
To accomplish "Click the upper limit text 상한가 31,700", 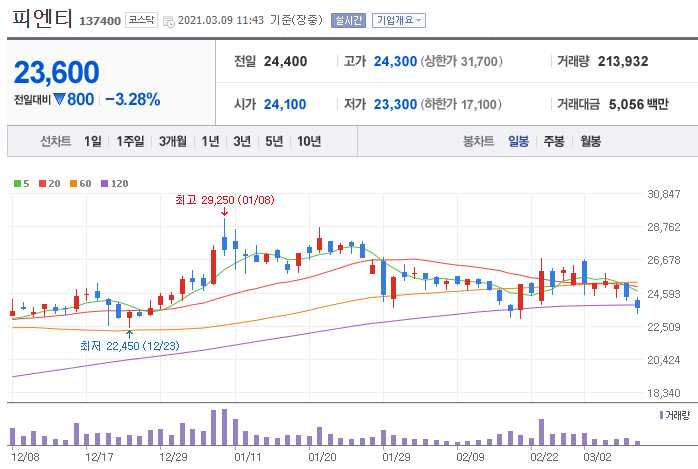I will coord(462,61).
